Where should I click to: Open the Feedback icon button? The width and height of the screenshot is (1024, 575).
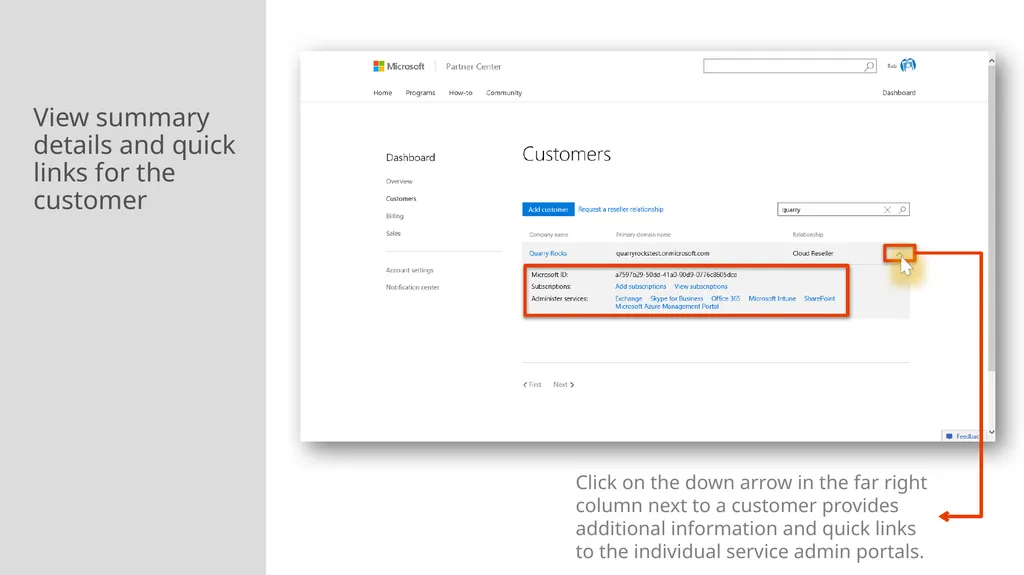[949, 436]
